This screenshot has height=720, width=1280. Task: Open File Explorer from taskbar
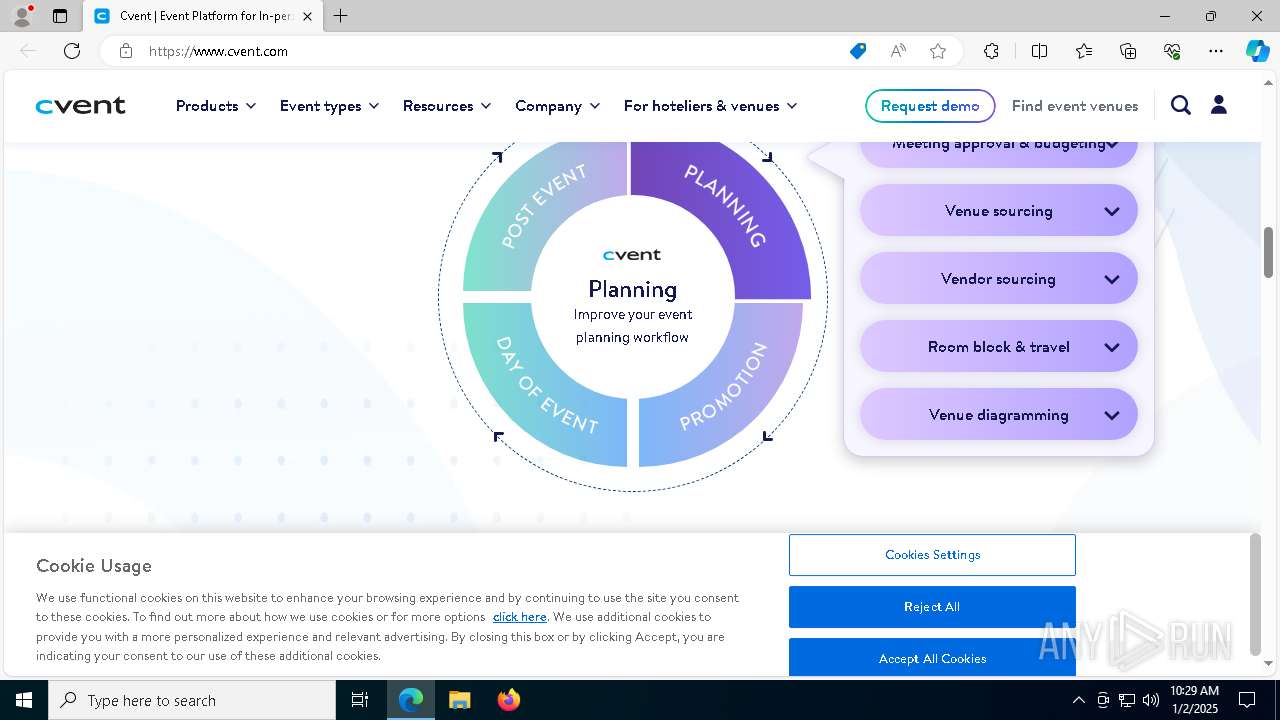click(x=459, y=700)
